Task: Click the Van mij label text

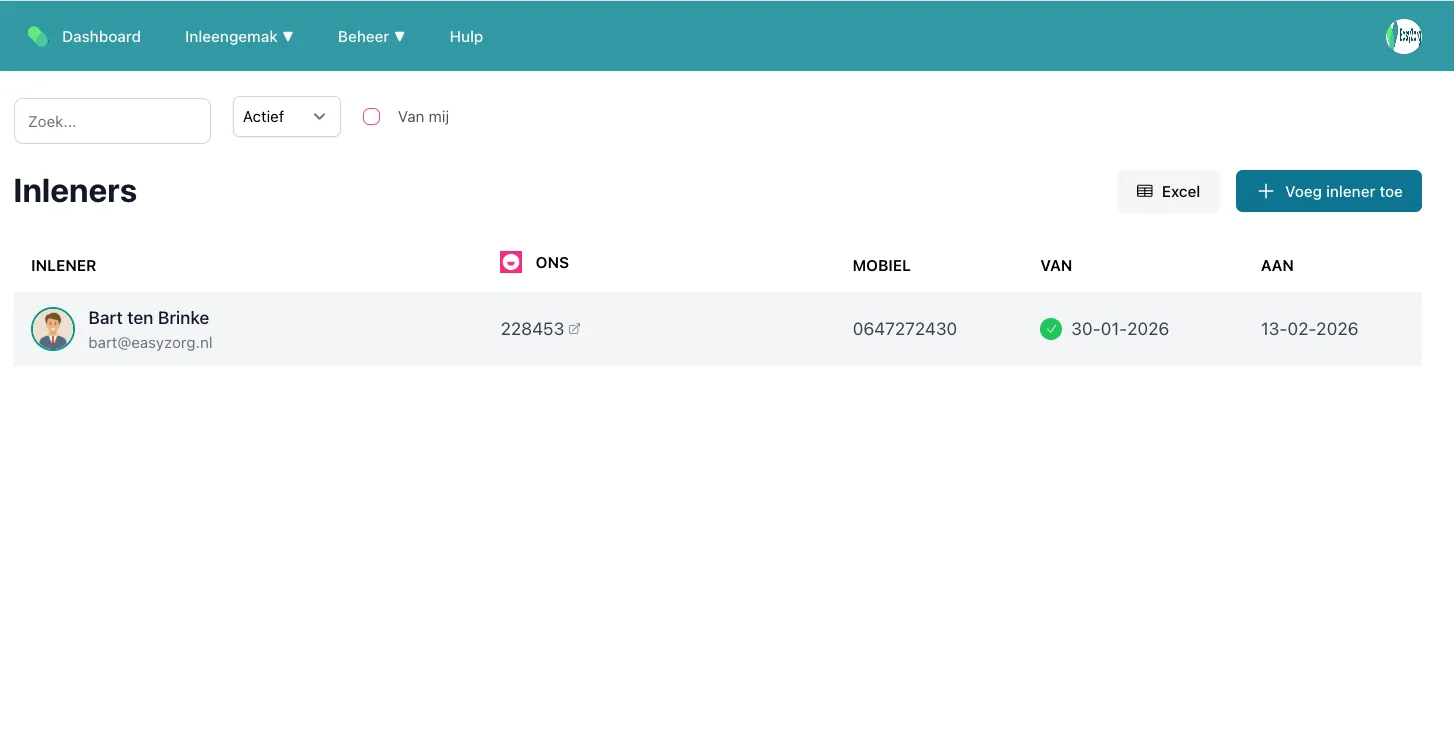Action: 423,117
